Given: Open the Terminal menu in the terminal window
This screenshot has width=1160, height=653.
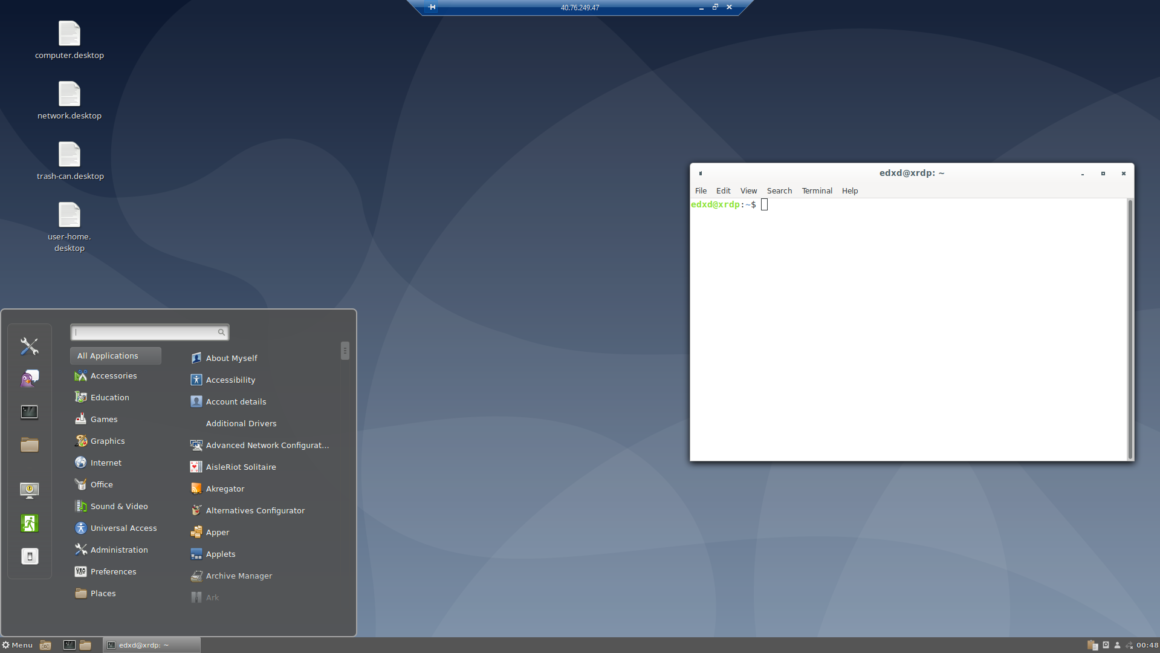Looking at the screenshot, I should tap(817, 190).
